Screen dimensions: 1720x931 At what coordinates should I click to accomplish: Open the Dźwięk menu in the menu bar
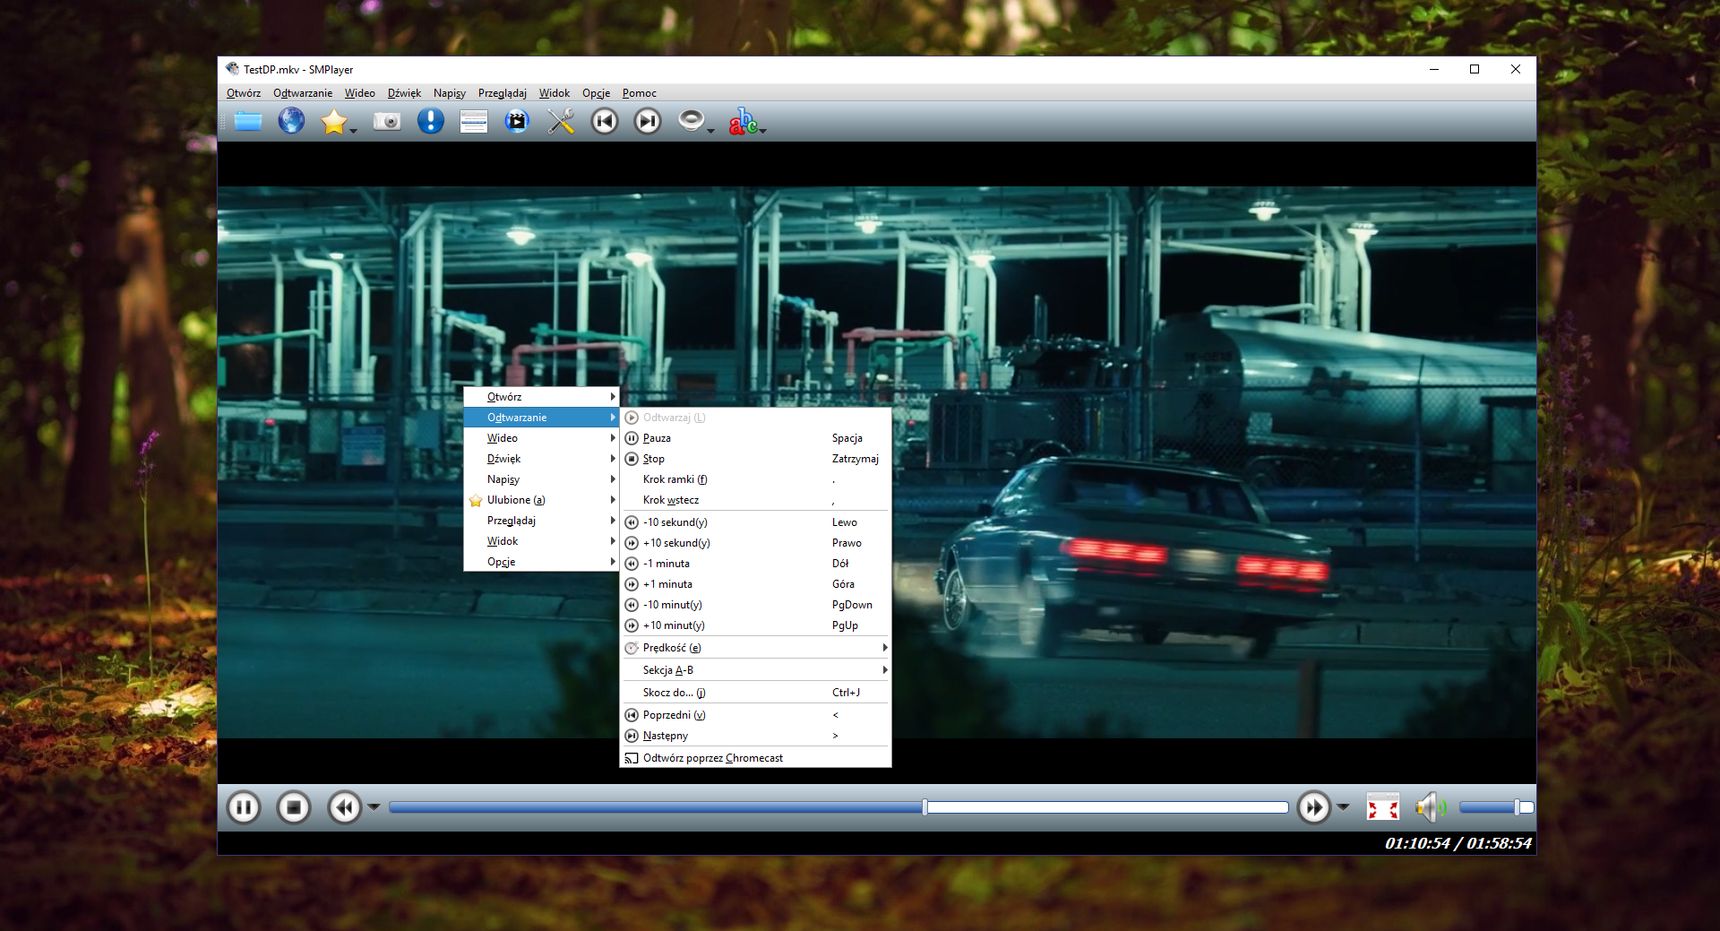pyautogui.click(x=404, y=93)
